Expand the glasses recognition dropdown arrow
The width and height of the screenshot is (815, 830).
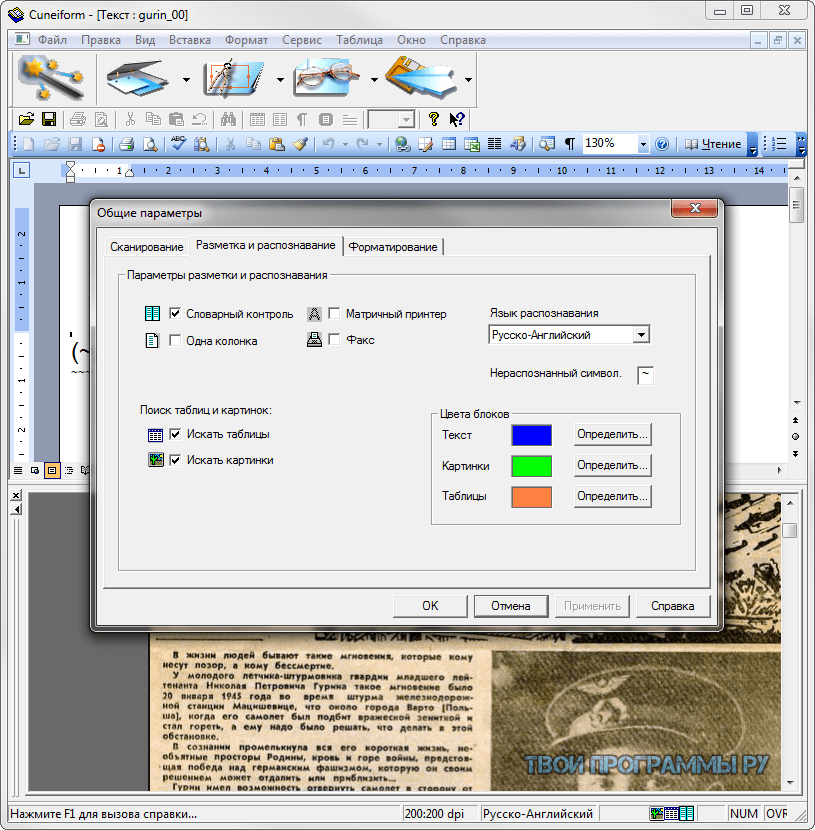click(x=374, y=80)
